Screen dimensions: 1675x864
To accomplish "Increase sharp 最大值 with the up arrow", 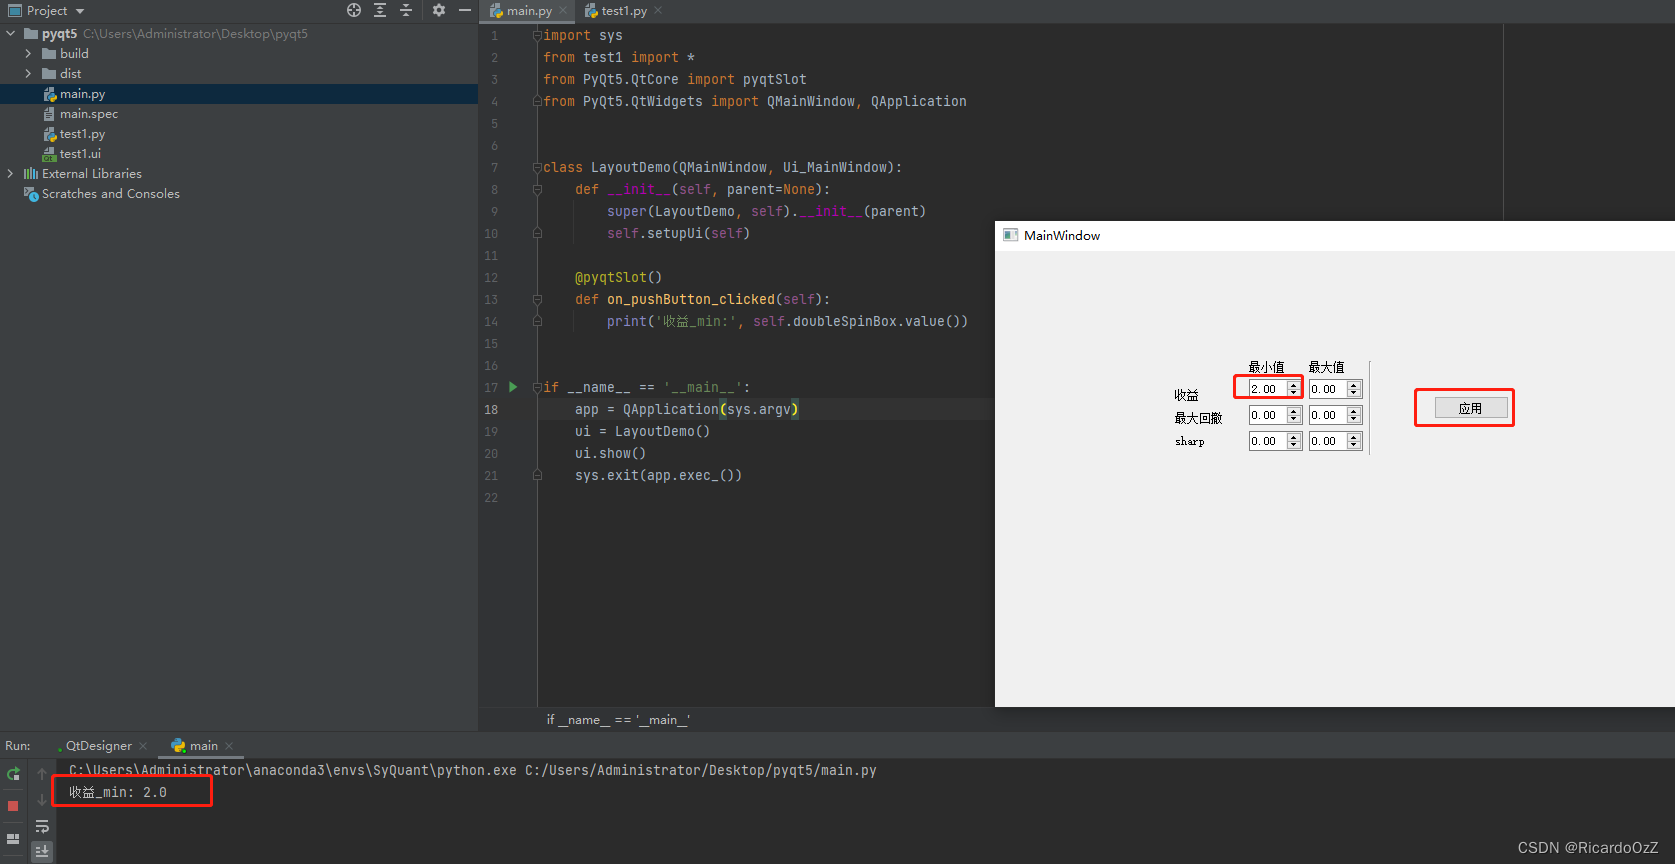I will (1354, 437).
